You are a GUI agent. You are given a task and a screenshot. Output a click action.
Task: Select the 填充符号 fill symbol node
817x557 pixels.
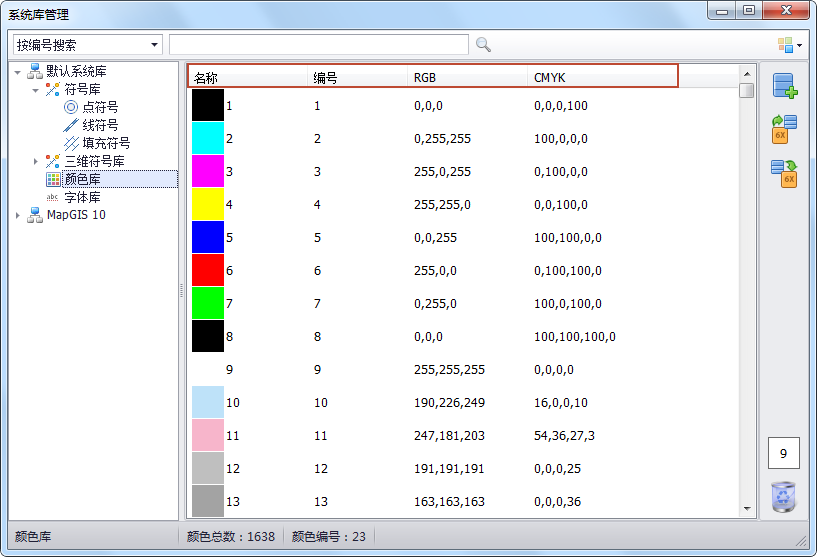tap(105, 143)
